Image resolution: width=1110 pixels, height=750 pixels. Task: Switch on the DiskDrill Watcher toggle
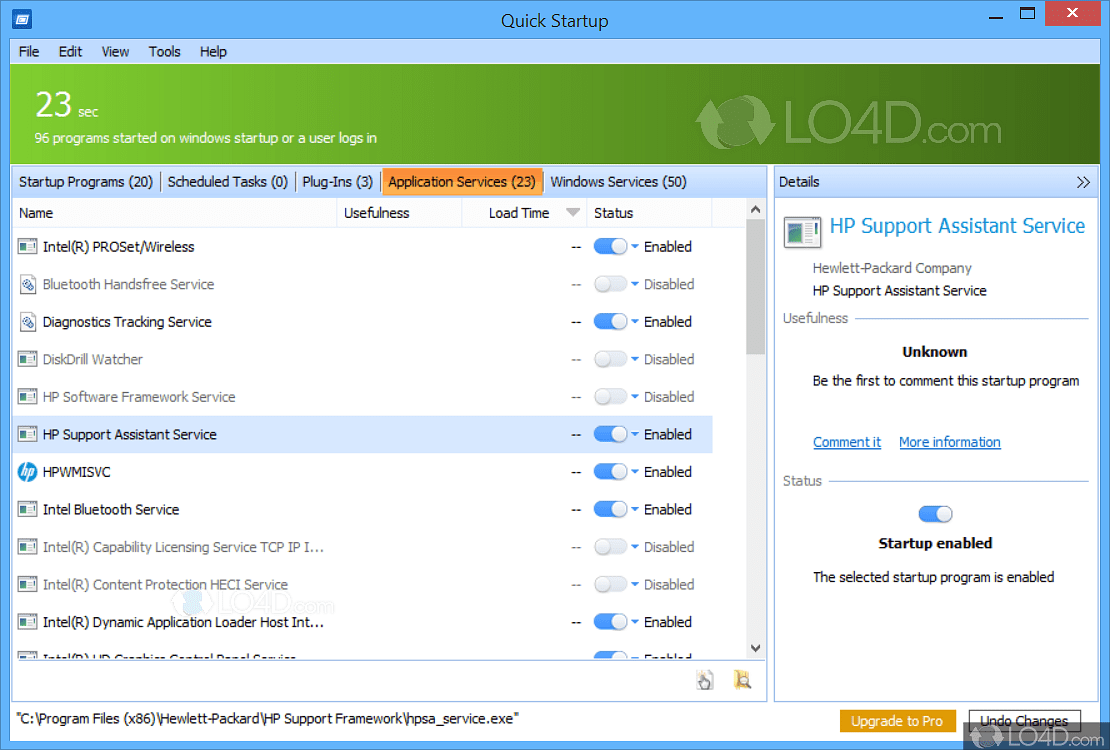[x=610, y=359]
